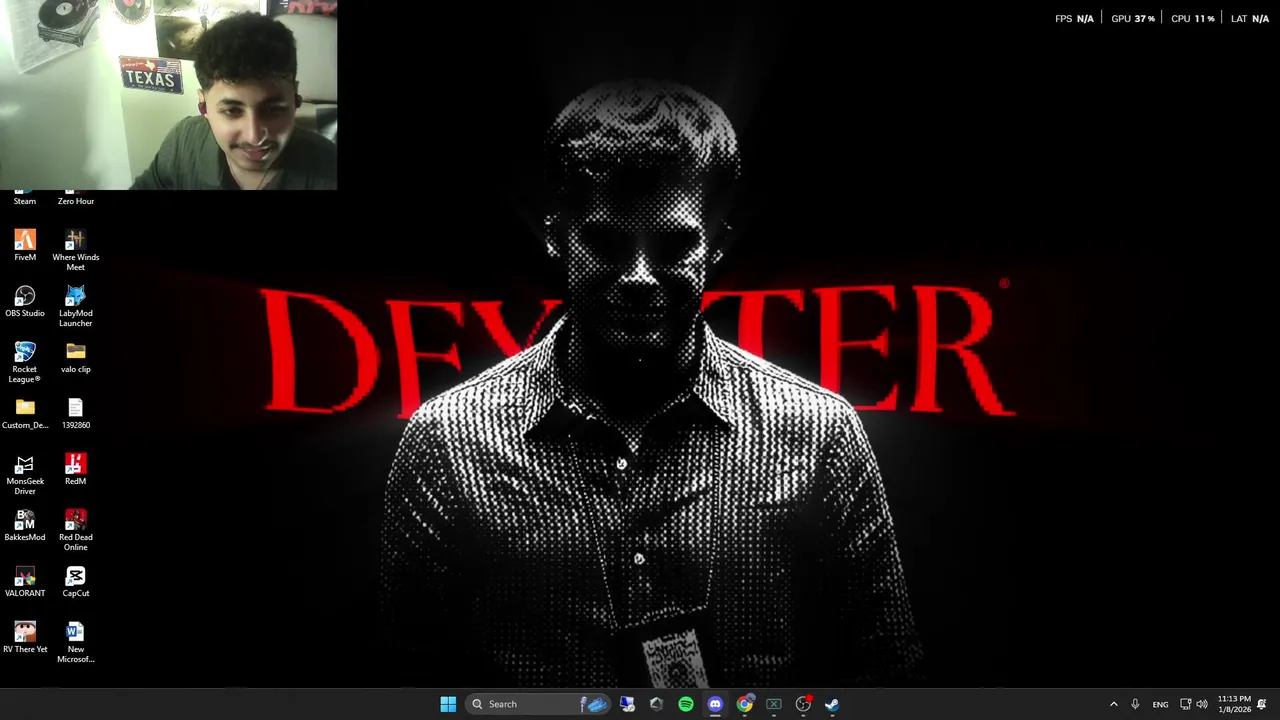
Task: Select the LabyMod Launcher icon
Action: tap(75, 306)
